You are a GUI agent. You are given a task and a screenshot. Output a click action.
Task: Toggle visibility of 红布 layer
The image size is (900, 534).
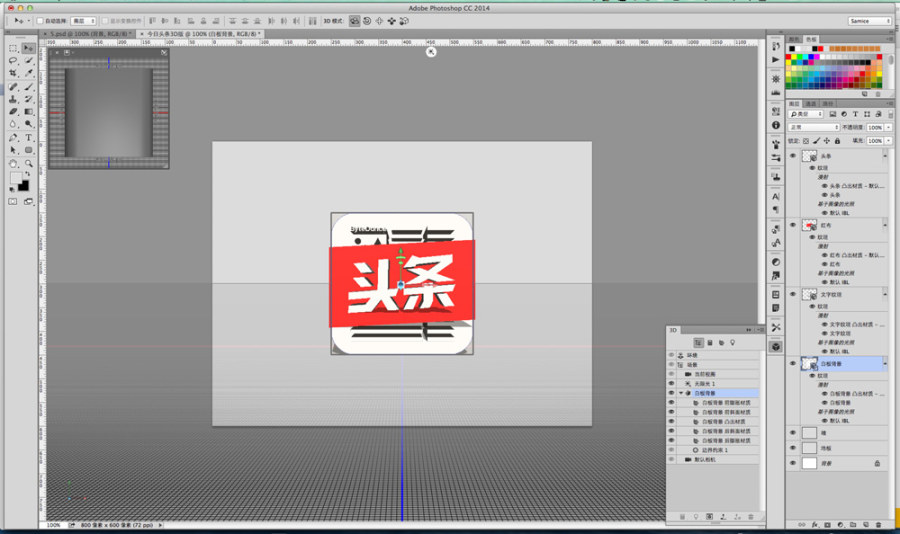pos(793,225)
